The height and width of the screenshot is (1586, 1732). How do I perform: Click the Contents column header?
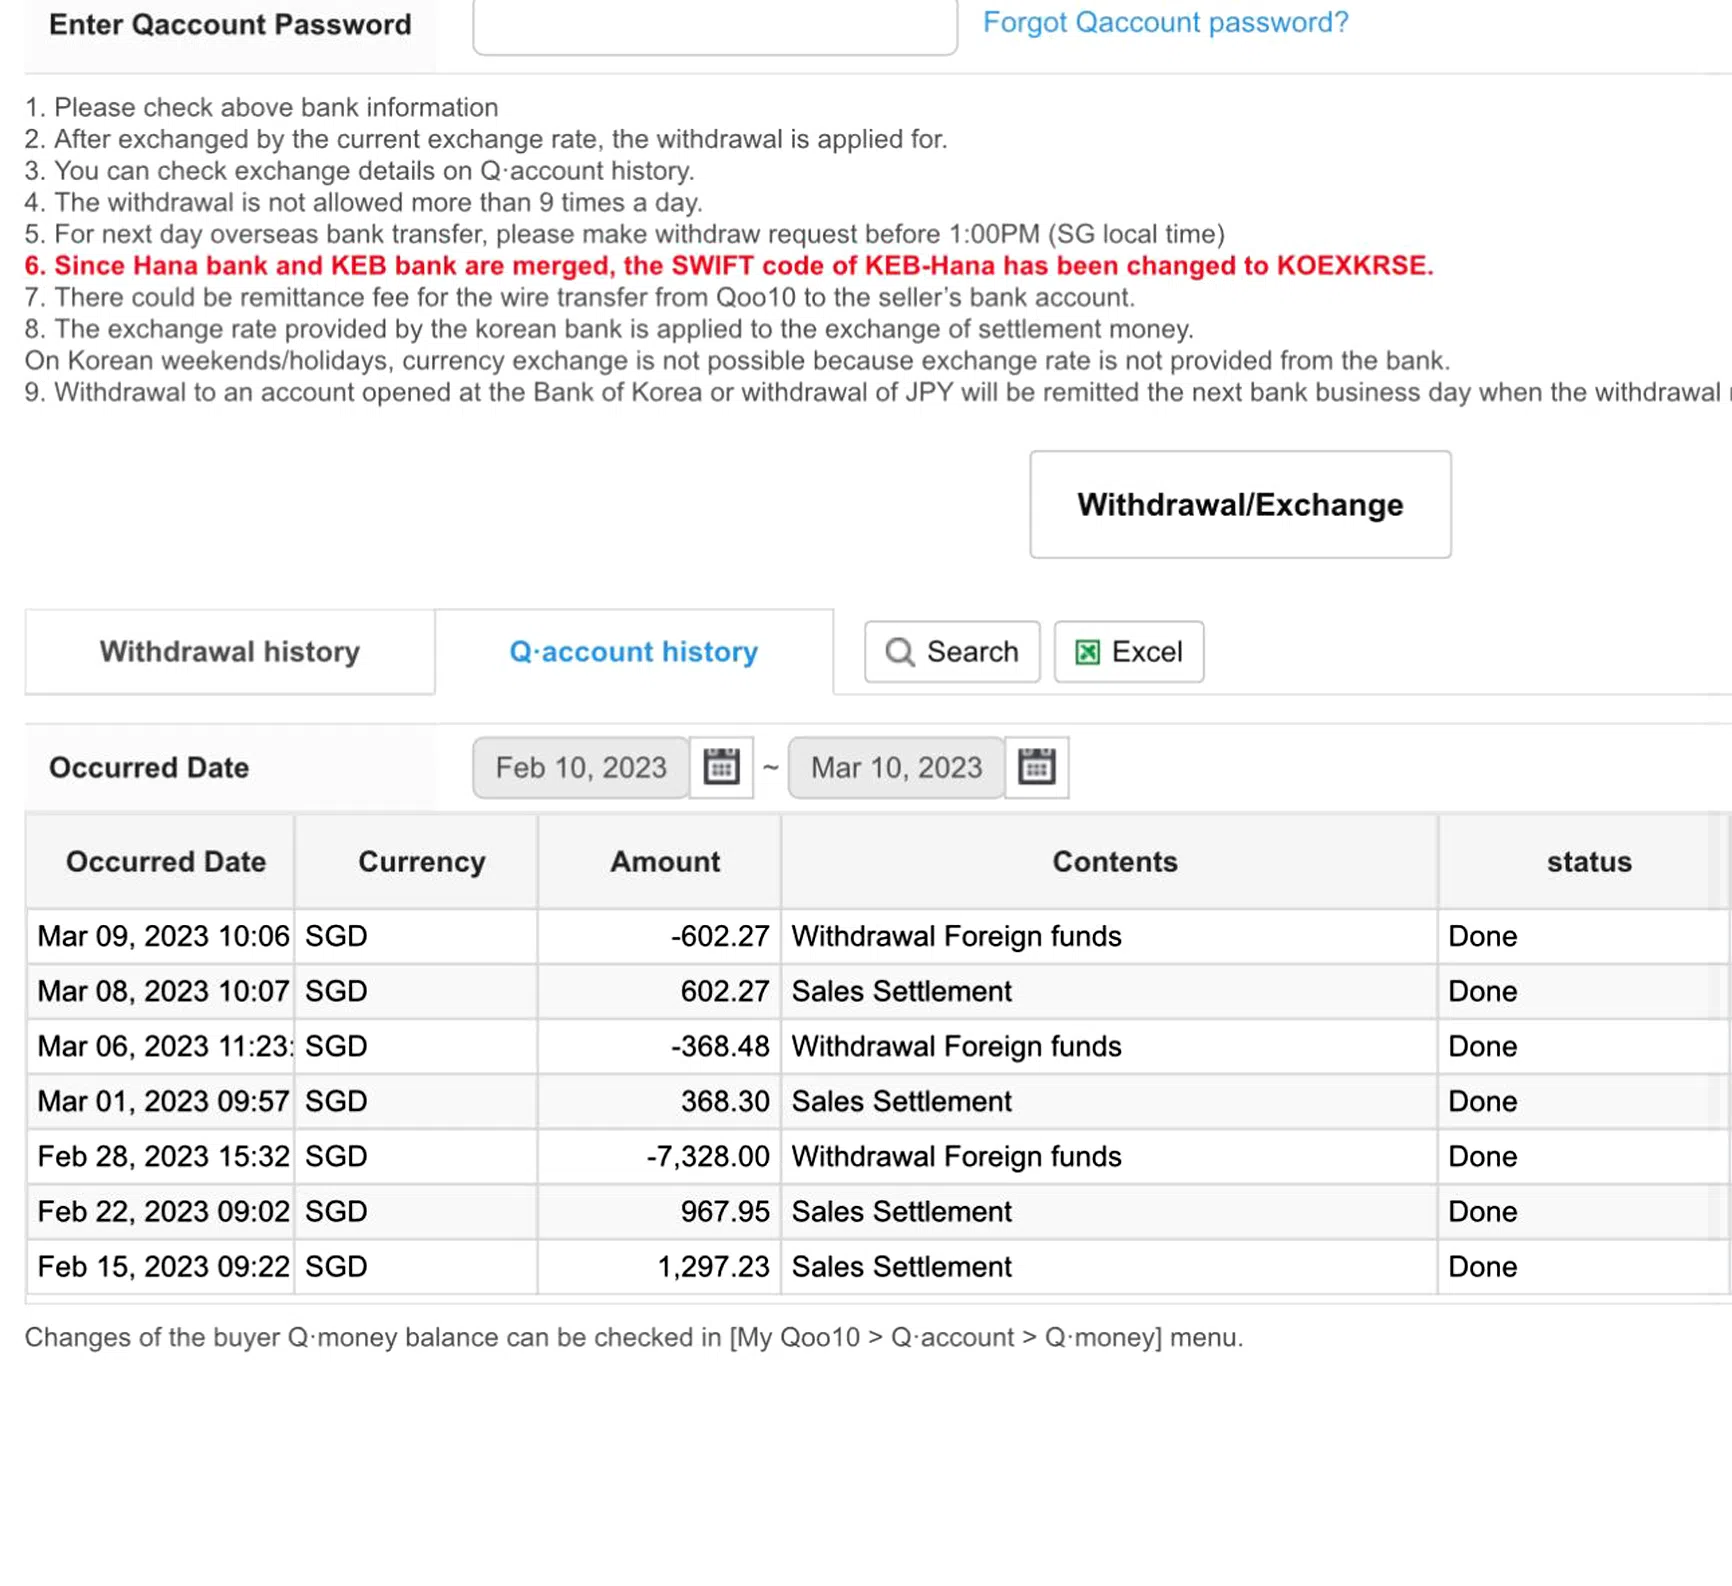[1114, 861]
